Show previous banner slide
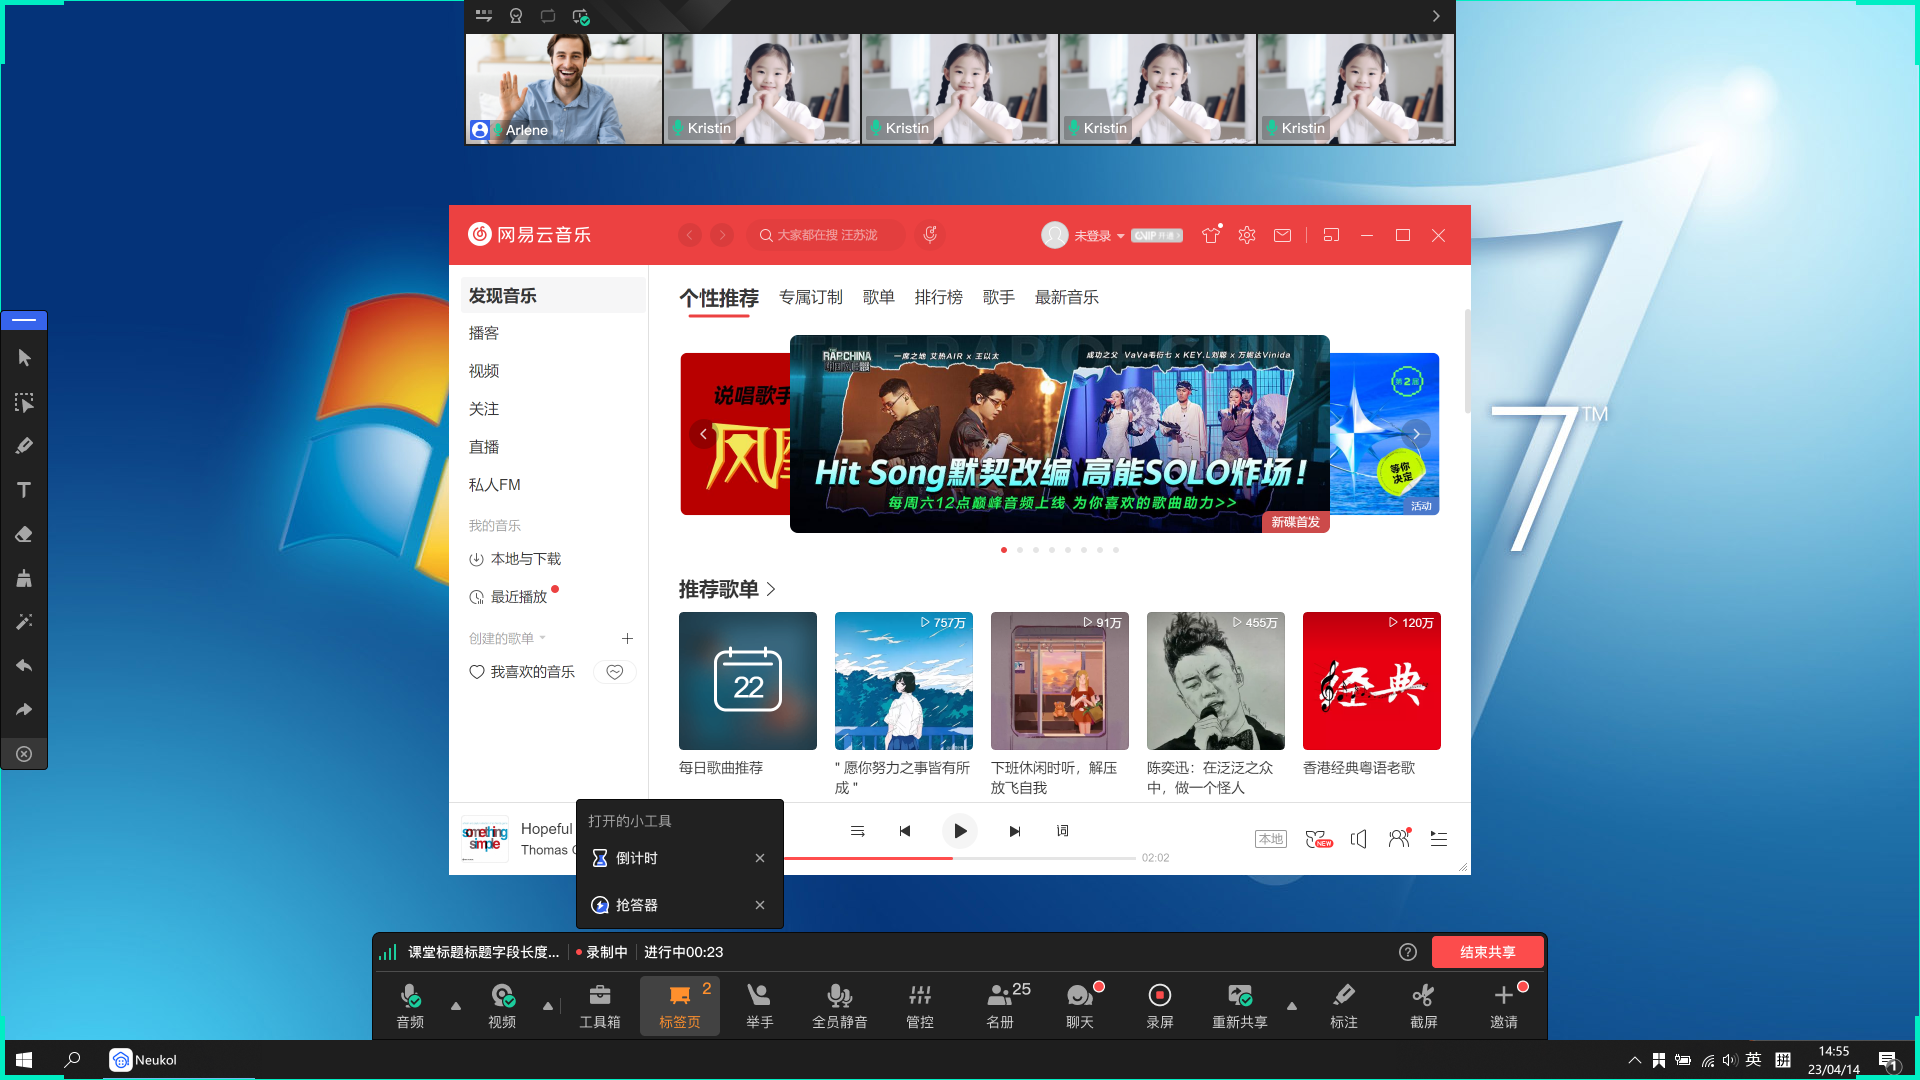The image size is (1920, 1080). click(704, 434)
